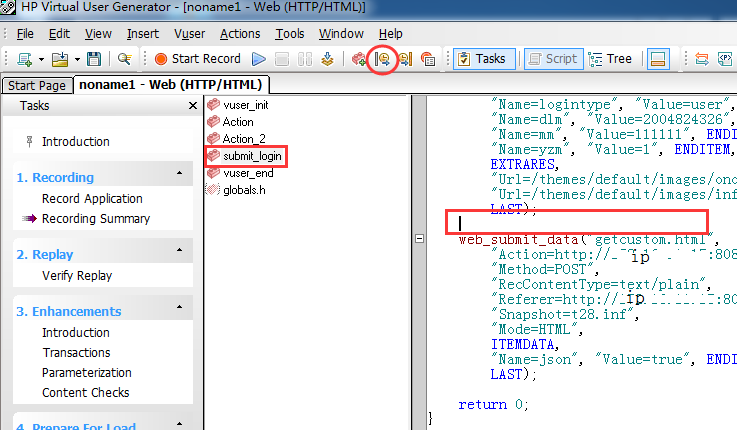Collapse the web_submit_data code block
Image resolution: width=737 pixels, height=430 pixels.
[420, 239]
